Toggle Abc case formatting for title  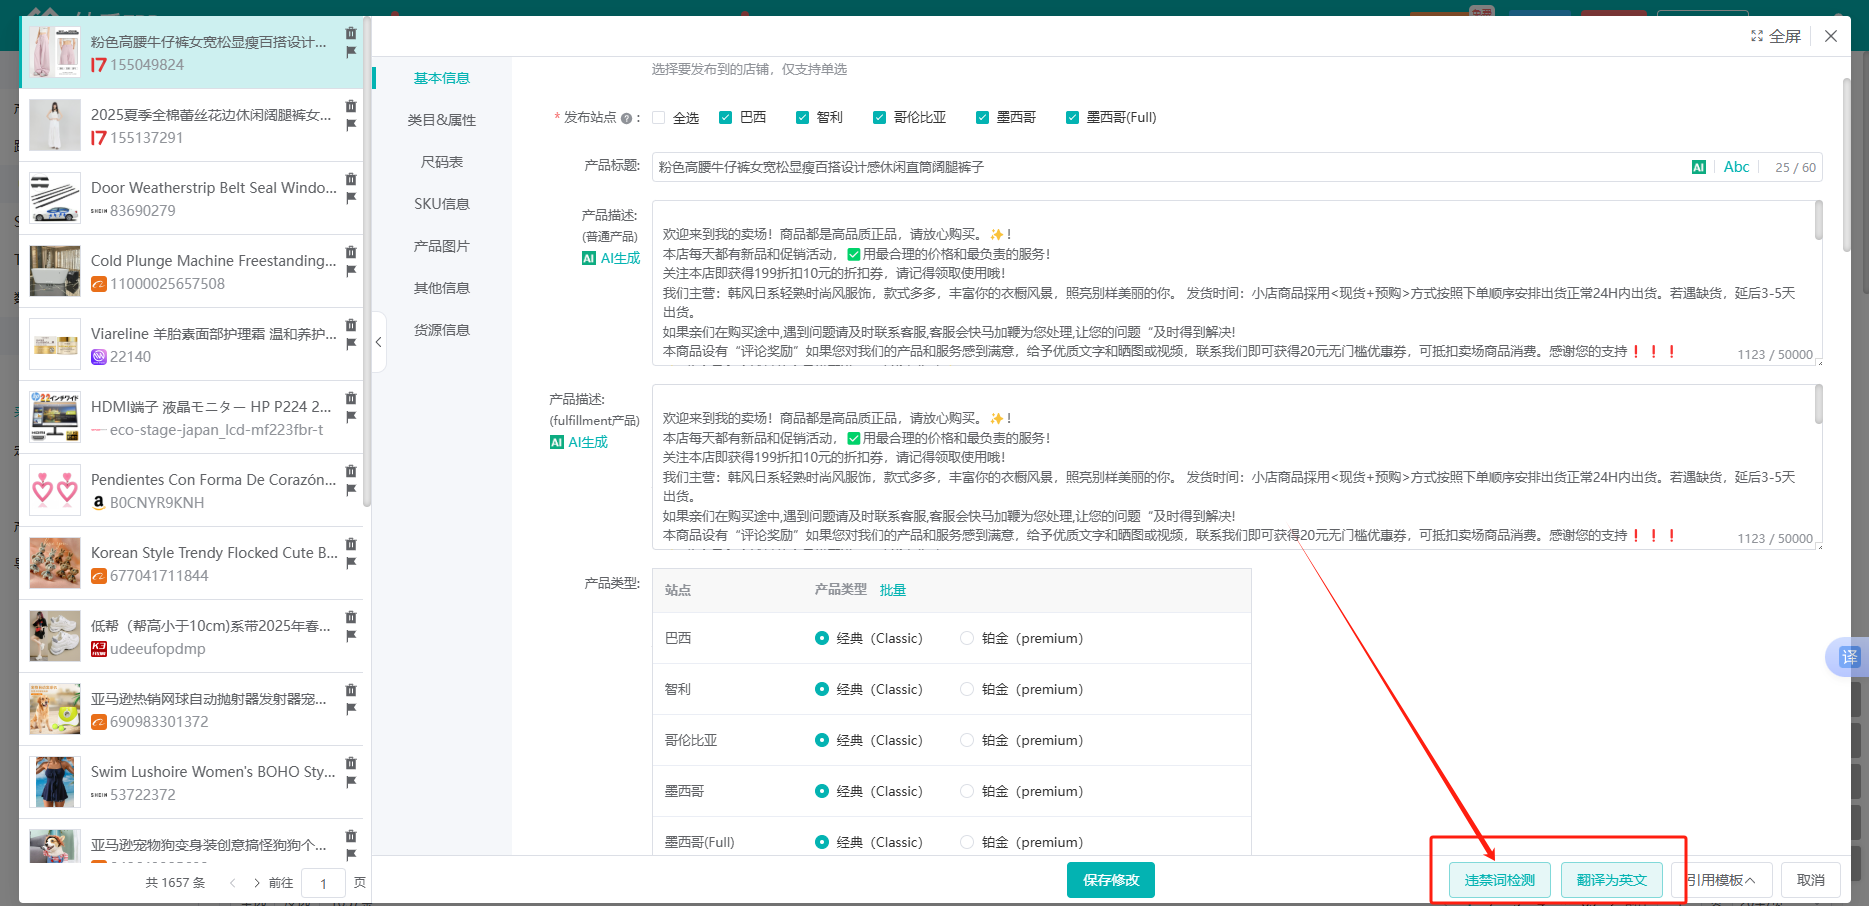point(1736,167)
